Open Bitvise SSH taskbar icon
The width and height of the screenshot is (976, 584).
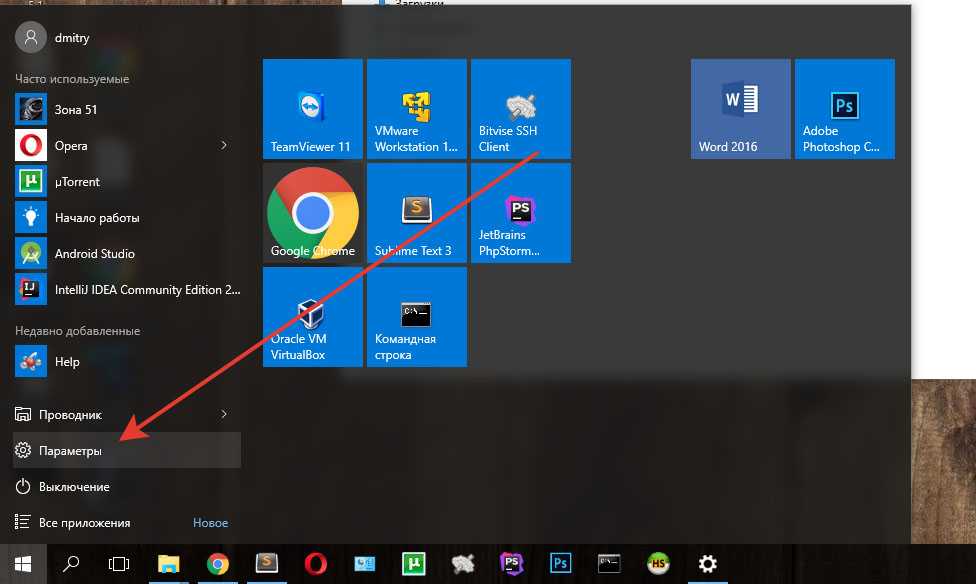tap(462, 564)
